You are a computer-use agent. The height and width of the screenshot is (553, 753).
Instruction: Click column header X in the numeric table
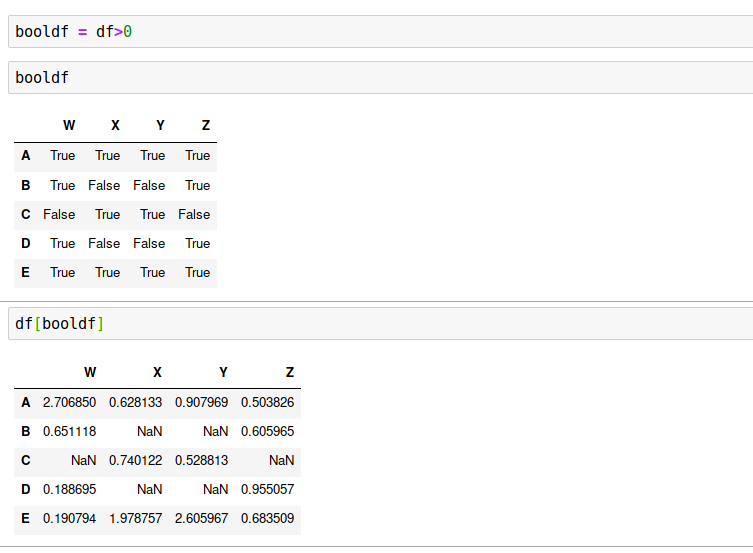click(x=157, y=373)
